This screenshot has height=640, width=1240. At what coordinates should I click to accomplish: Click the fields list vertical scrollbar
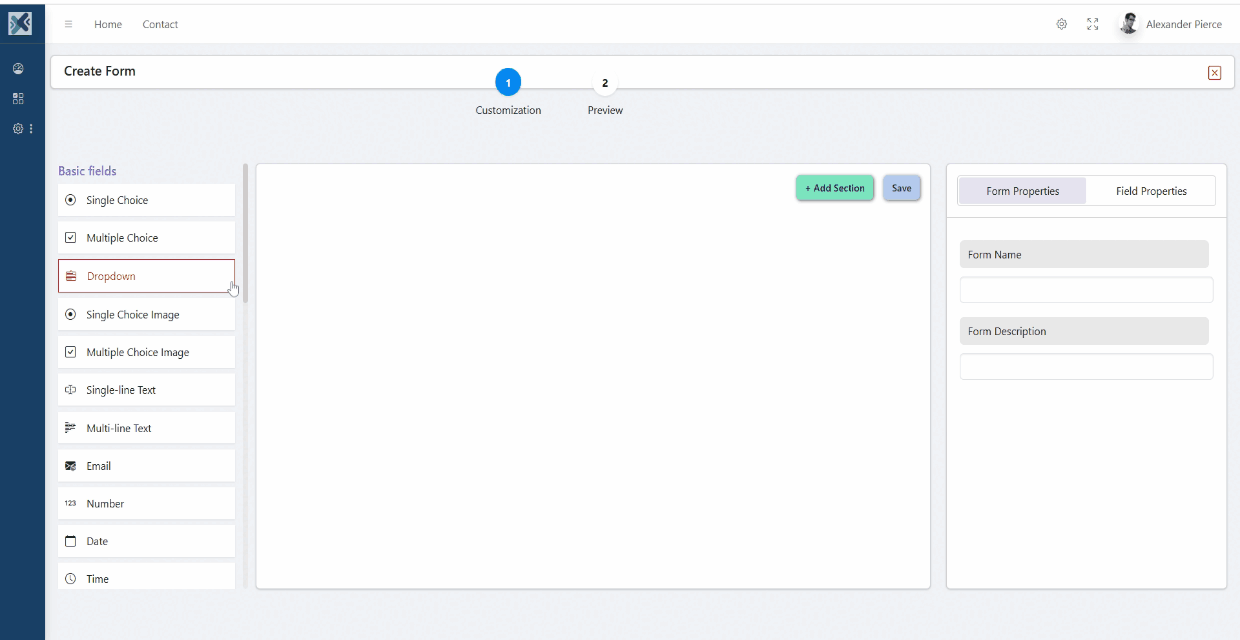[x=245, y=230]
